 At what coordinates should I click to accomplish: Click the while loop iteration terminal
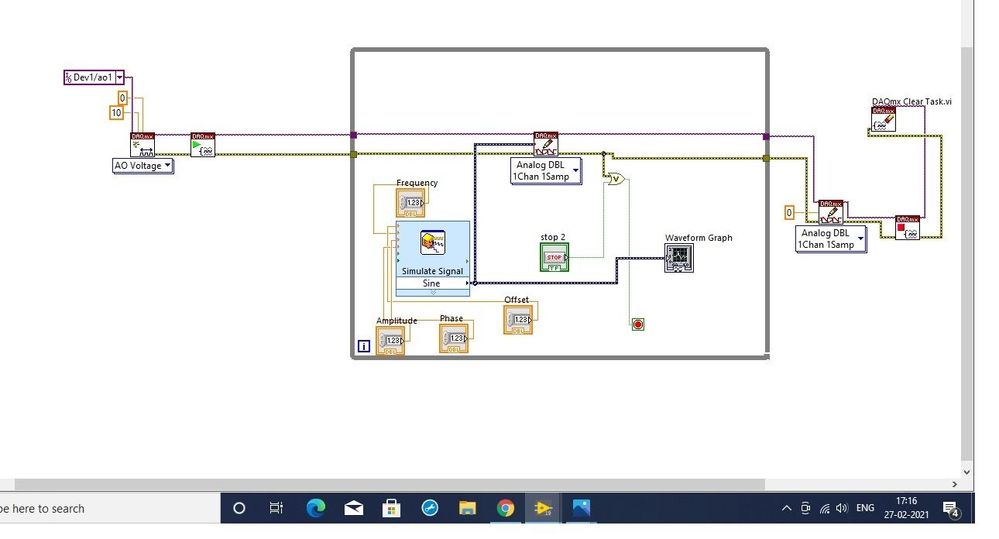pyautogui.click(x=364, y=347)
